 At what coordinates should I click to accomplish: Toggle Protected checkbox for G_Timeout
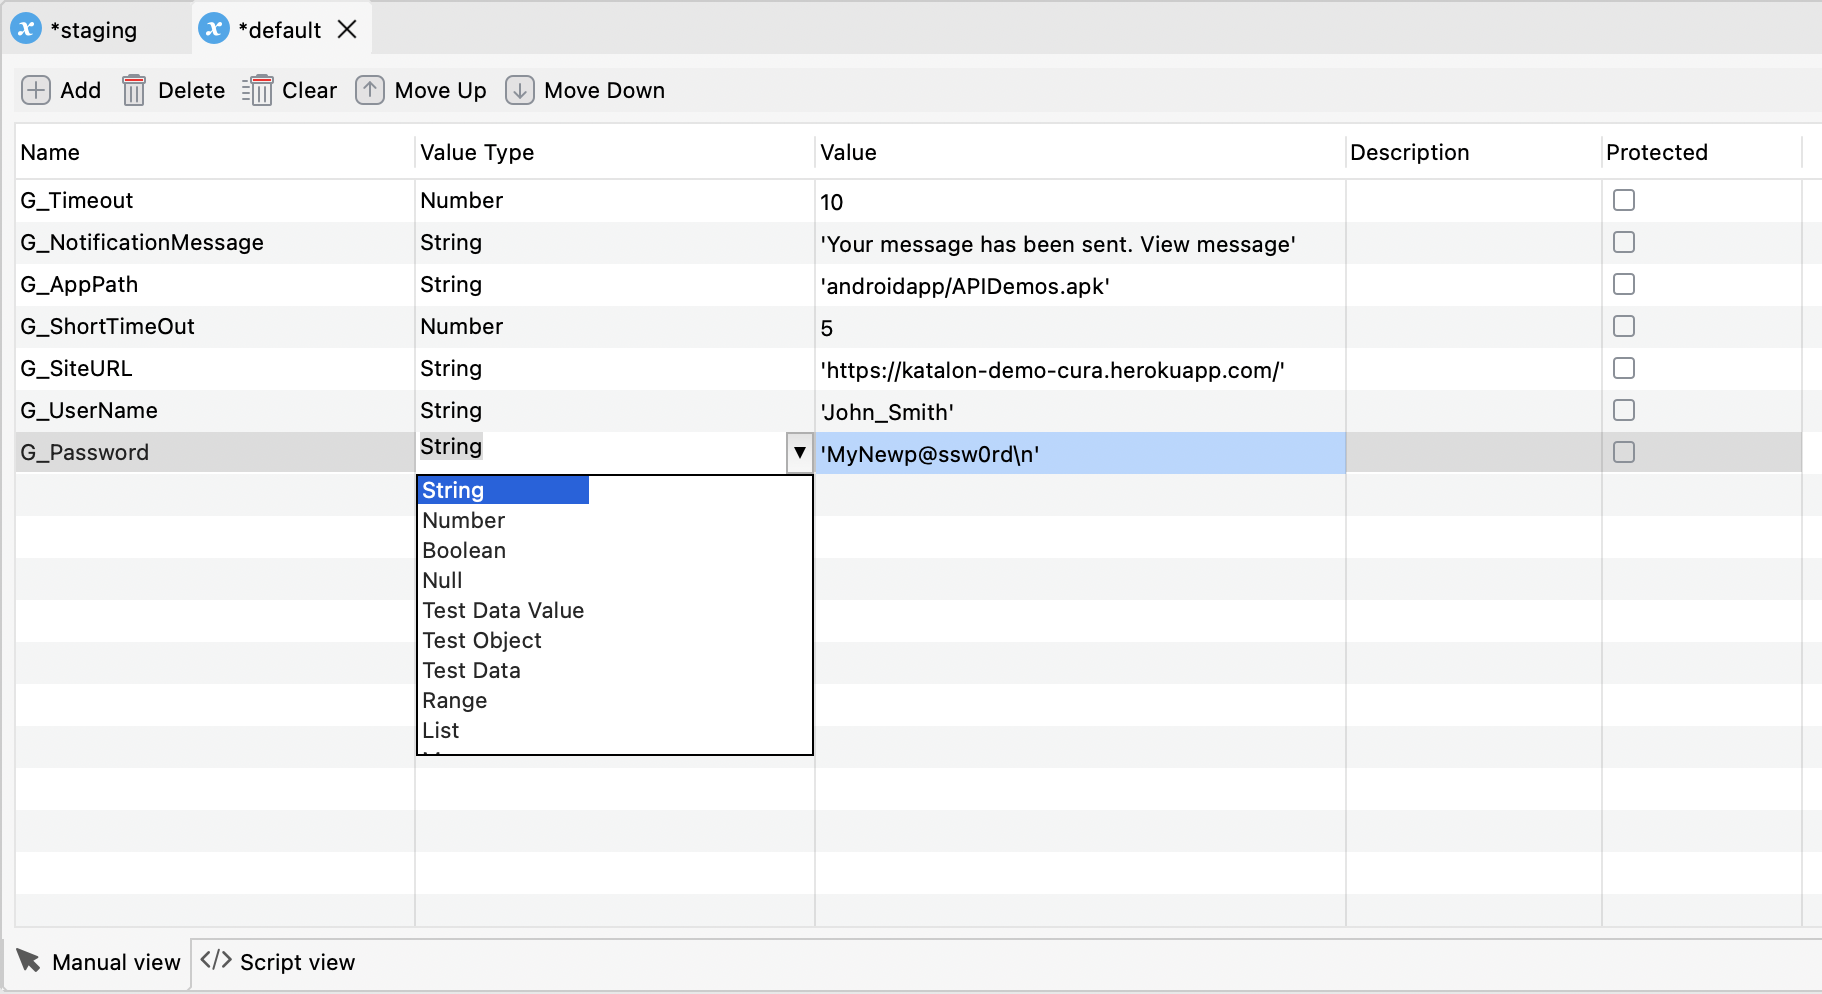pos(1624,200)
